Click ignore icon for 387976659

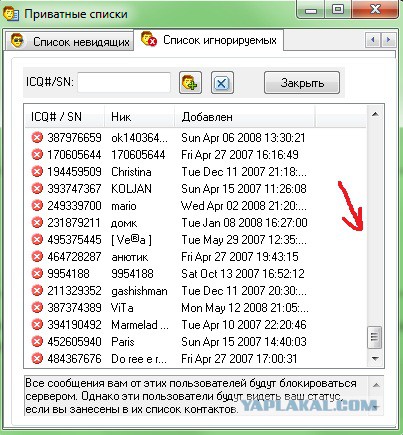click(x=37, y=137)
